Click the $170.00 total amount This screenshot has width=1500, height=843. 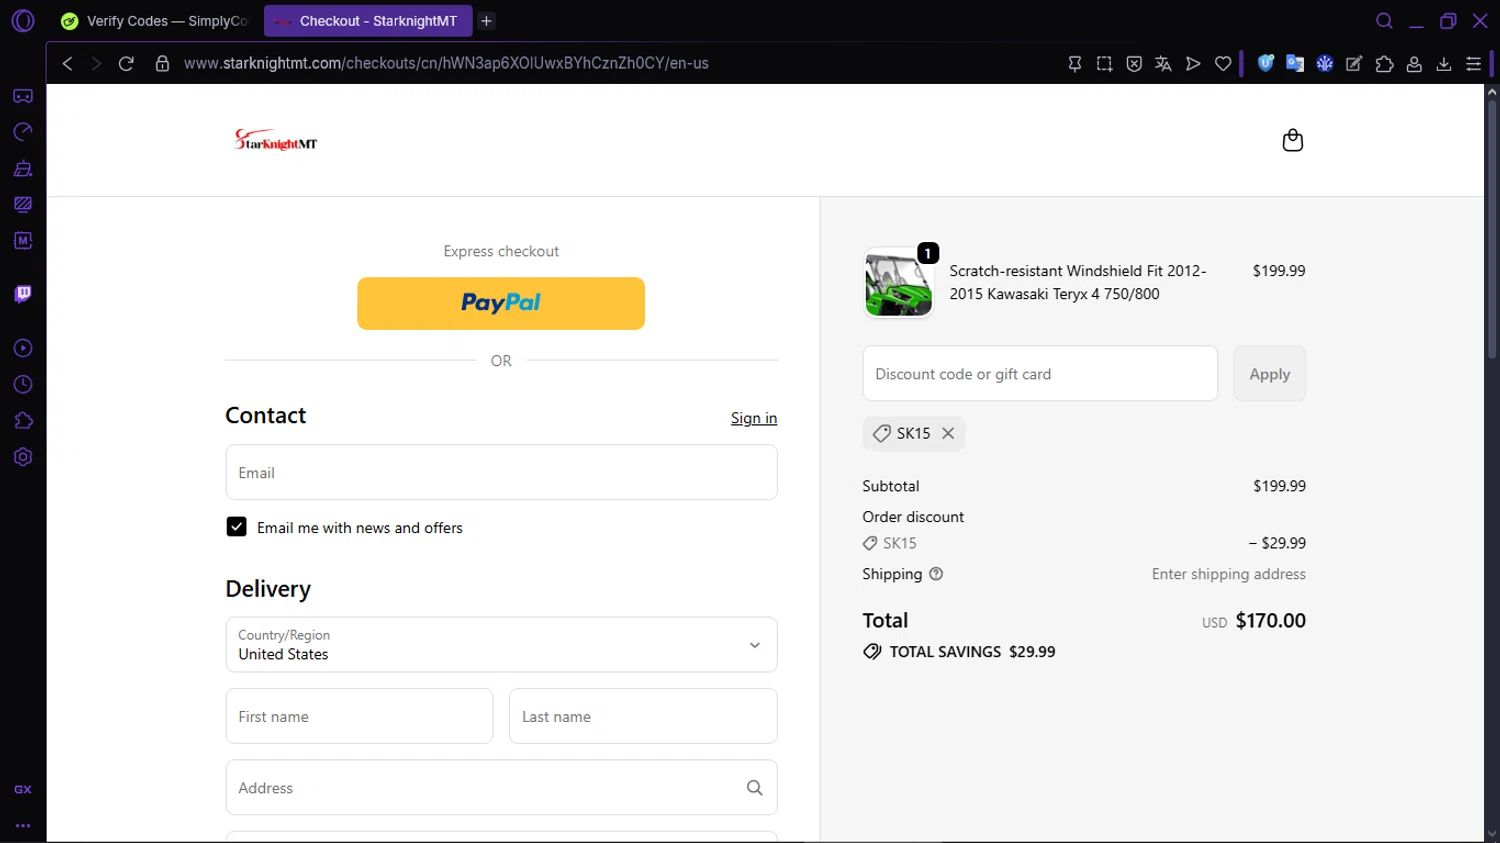tap(1271, 620)
